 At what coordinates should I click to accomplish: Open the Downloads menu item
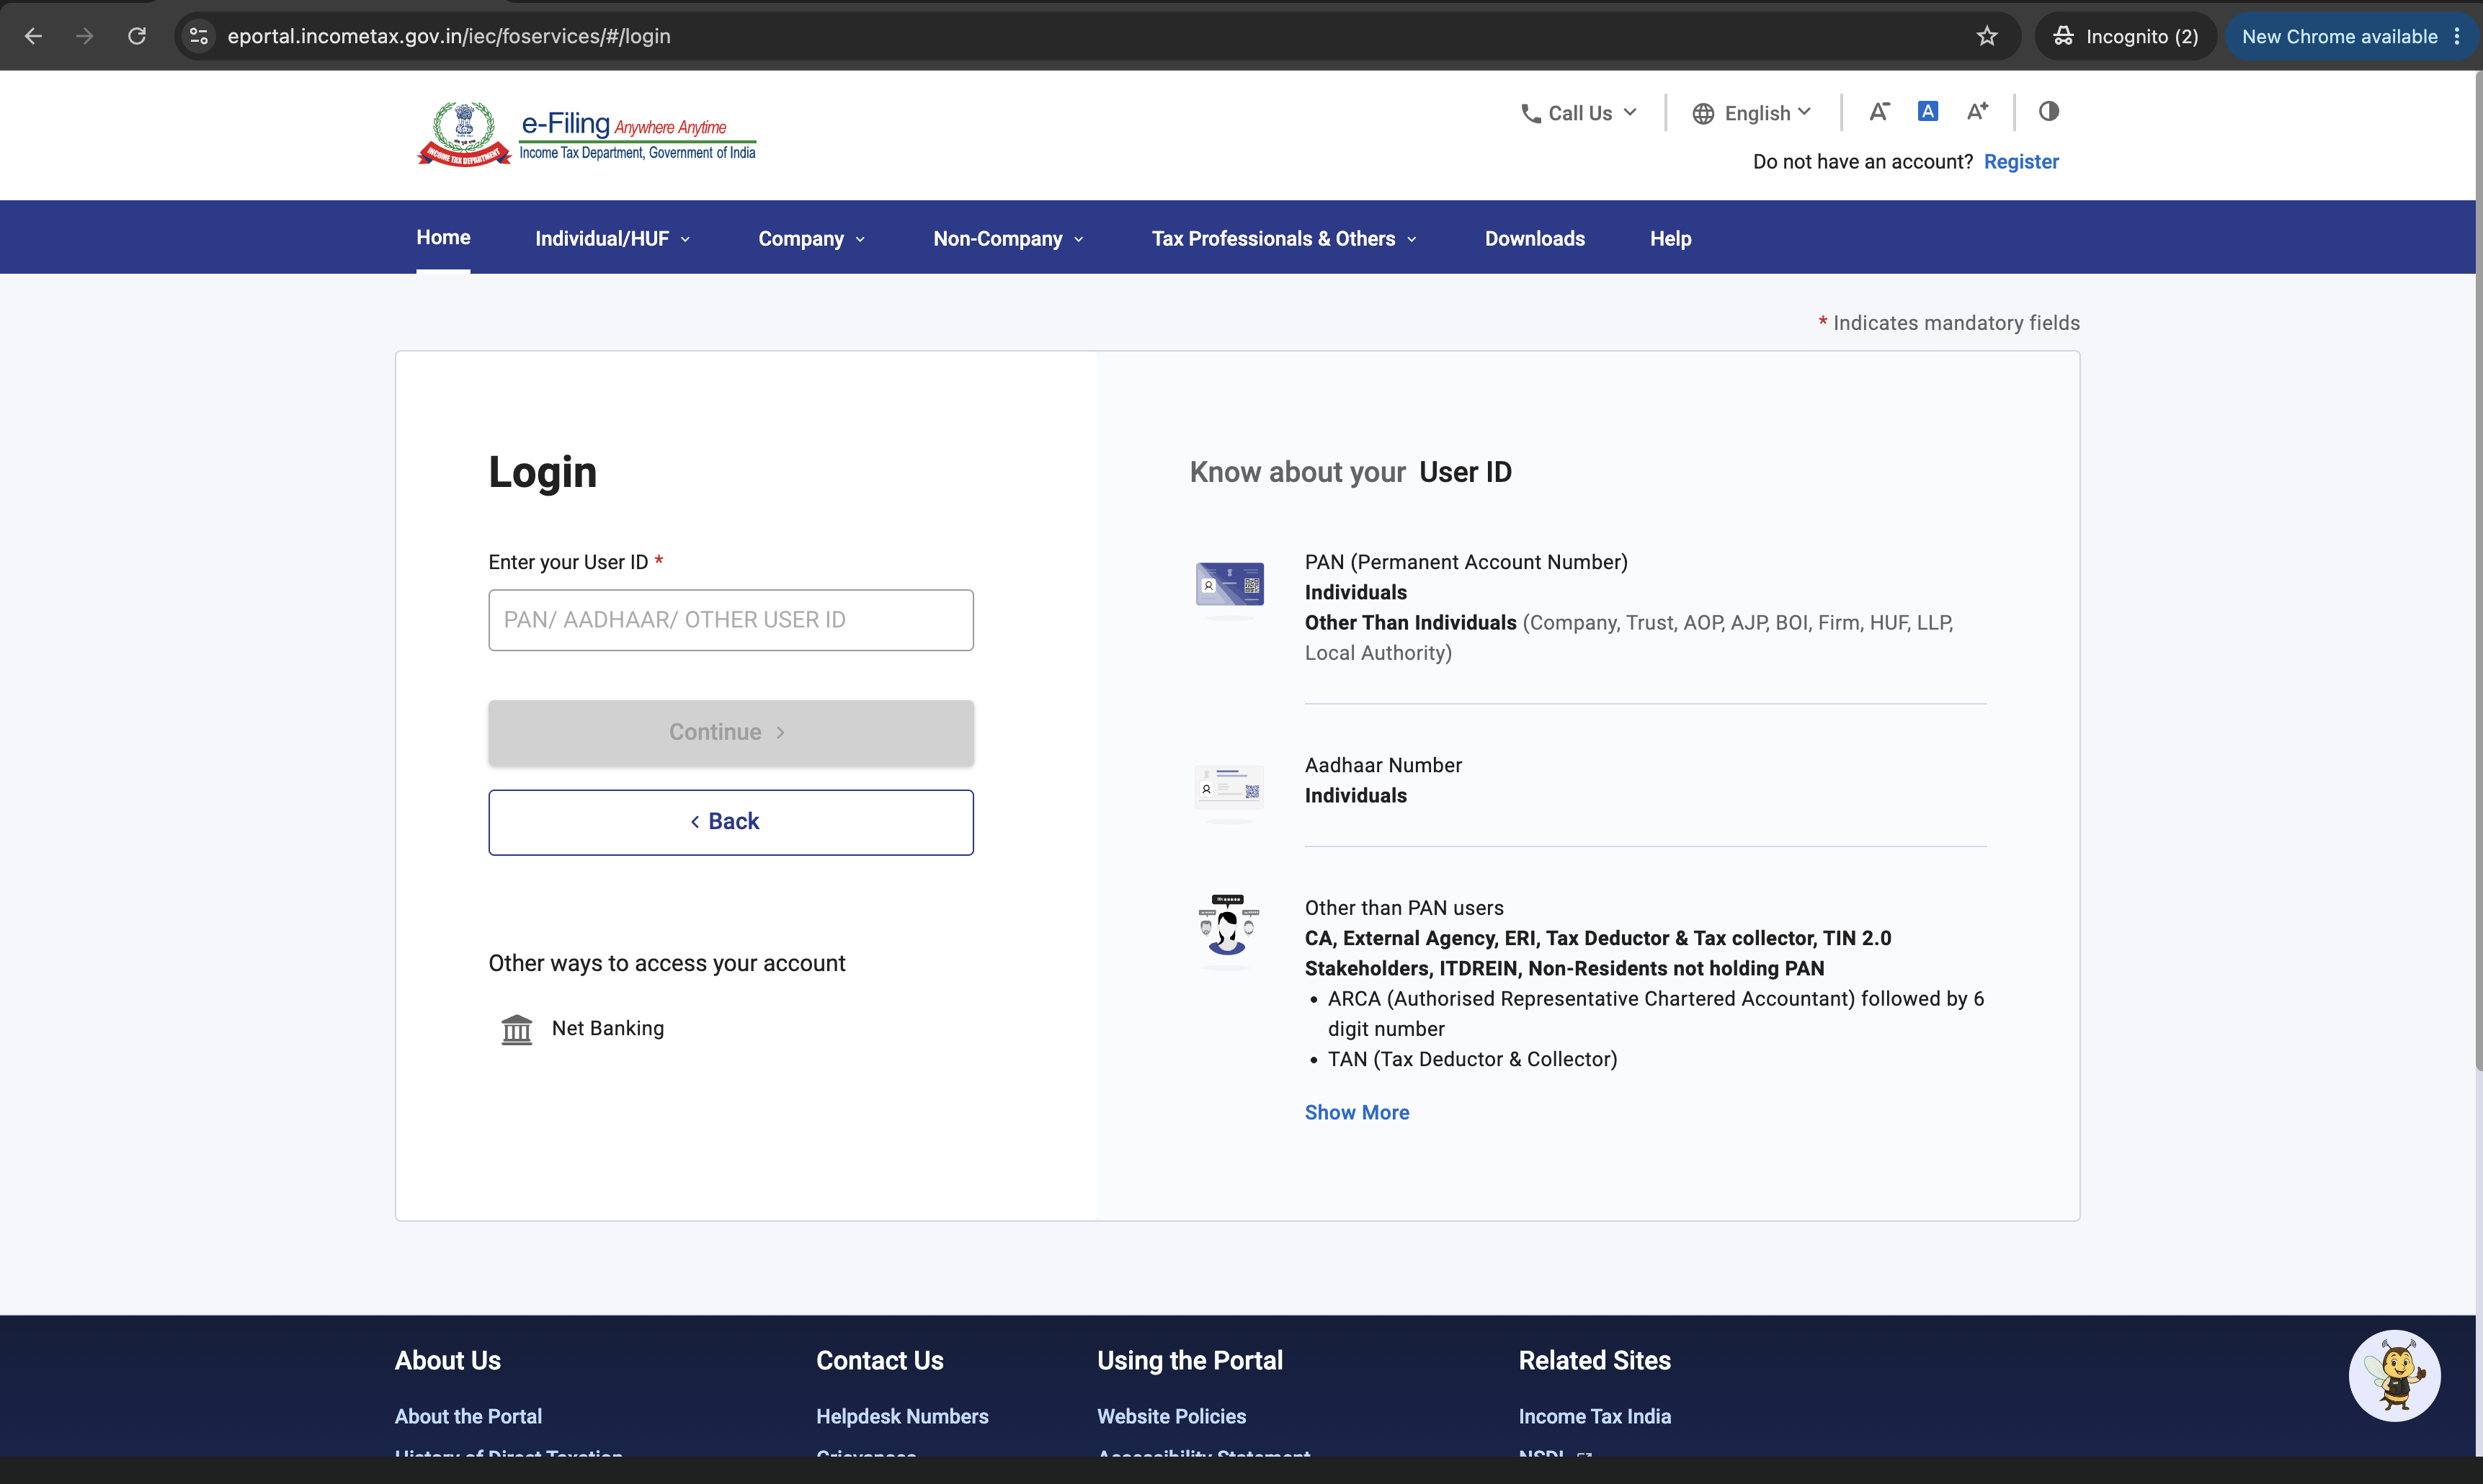tap(1534, 238)
